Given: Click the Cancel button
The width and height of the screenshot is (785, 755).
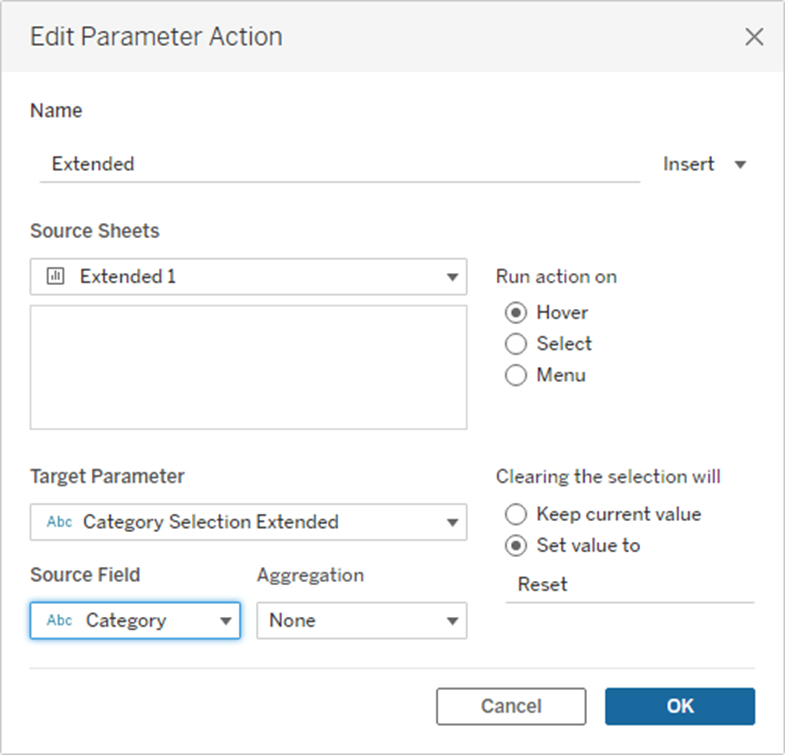Looking at the screenshot, I should [511, 706].
